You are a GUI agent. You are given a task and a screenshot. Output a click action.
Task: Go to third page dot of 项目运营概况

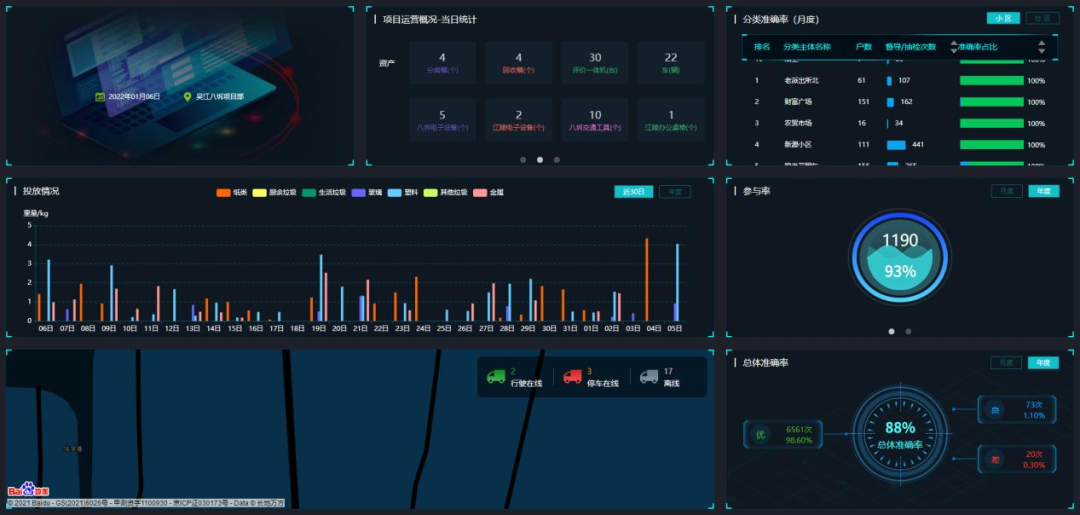coord(557,160)
